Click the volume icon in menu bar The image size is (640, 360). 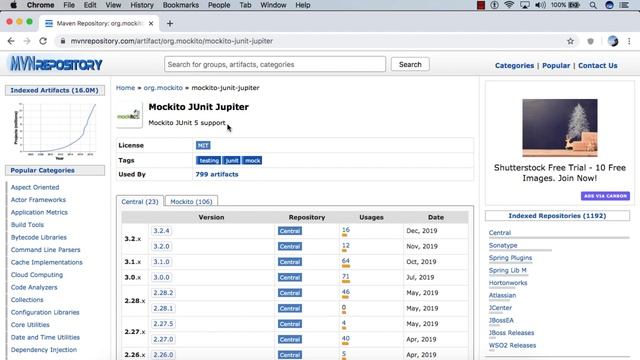point(540,5)
